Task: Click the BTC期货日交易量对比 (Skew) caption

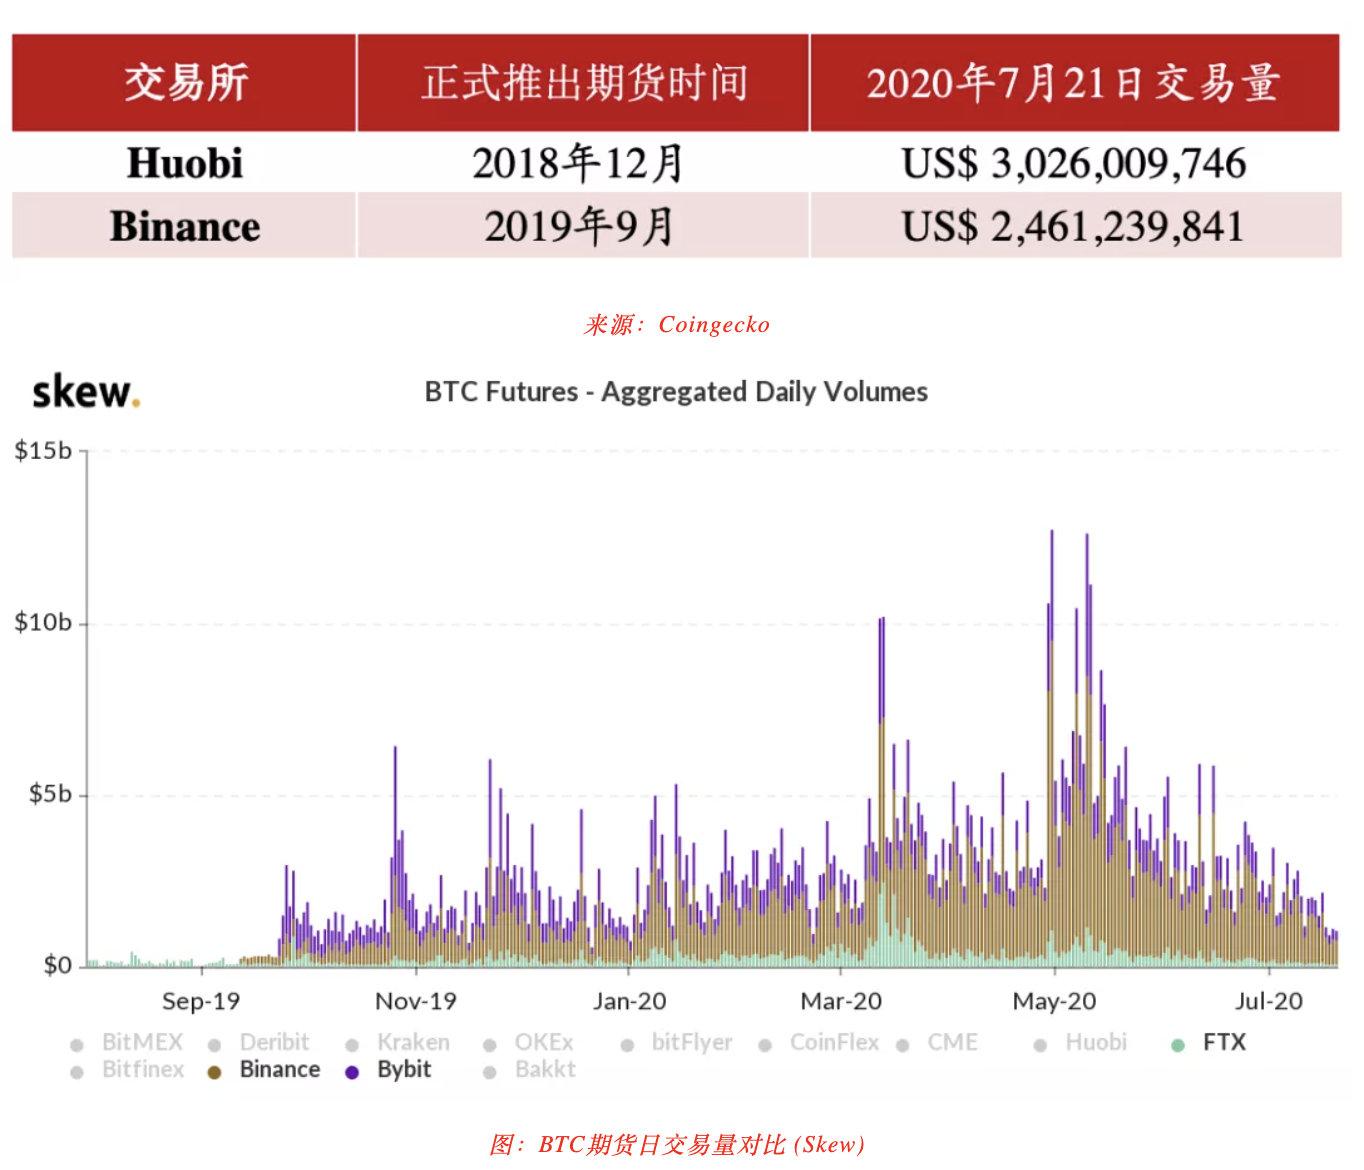Action: point(677,1145)
